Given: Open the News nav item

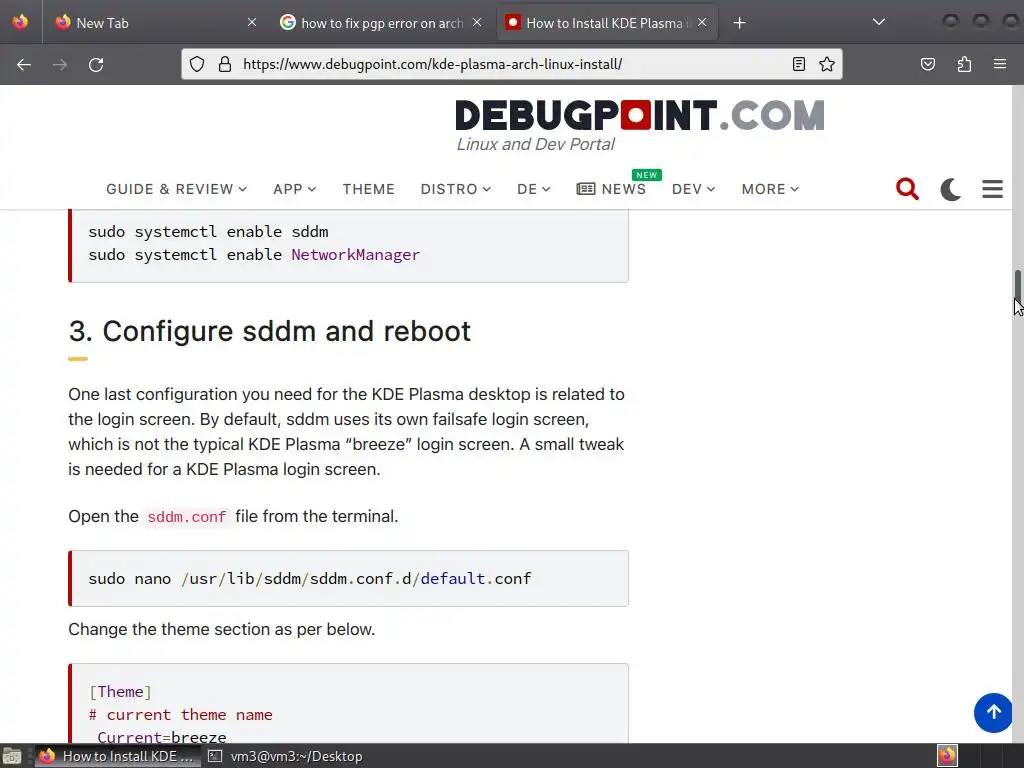Looking at the screenshot, I should coord(611,189).
